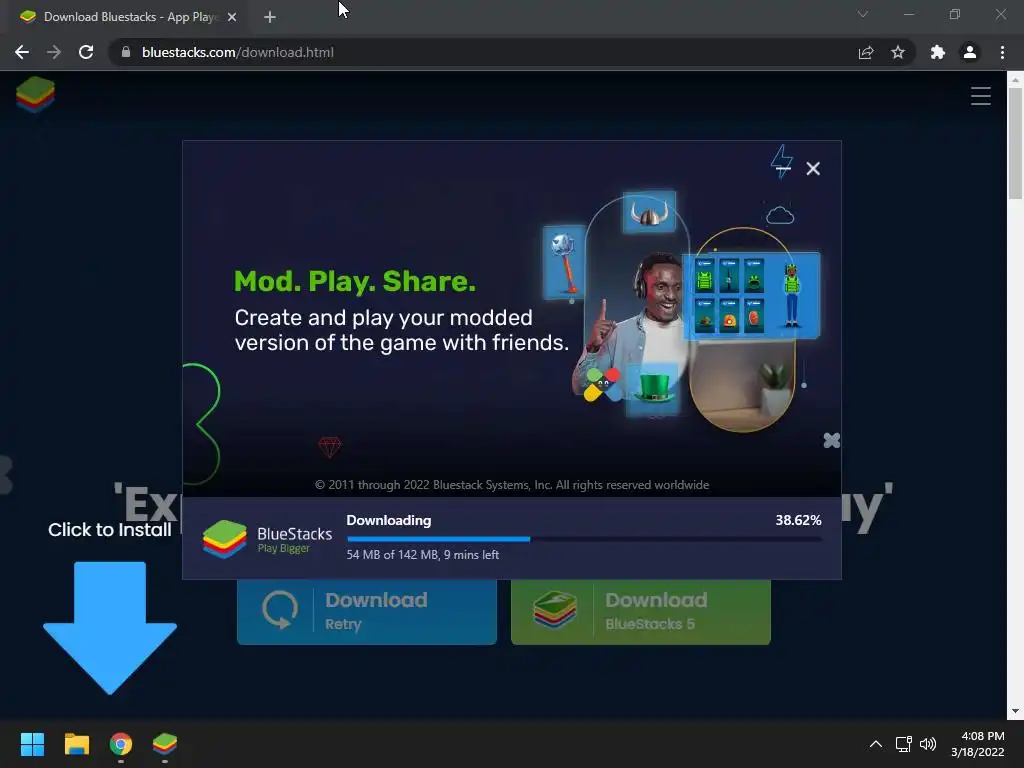The image size is (1024, 768).
Task: Click the Download Retry button
Action: coord(366,611)
